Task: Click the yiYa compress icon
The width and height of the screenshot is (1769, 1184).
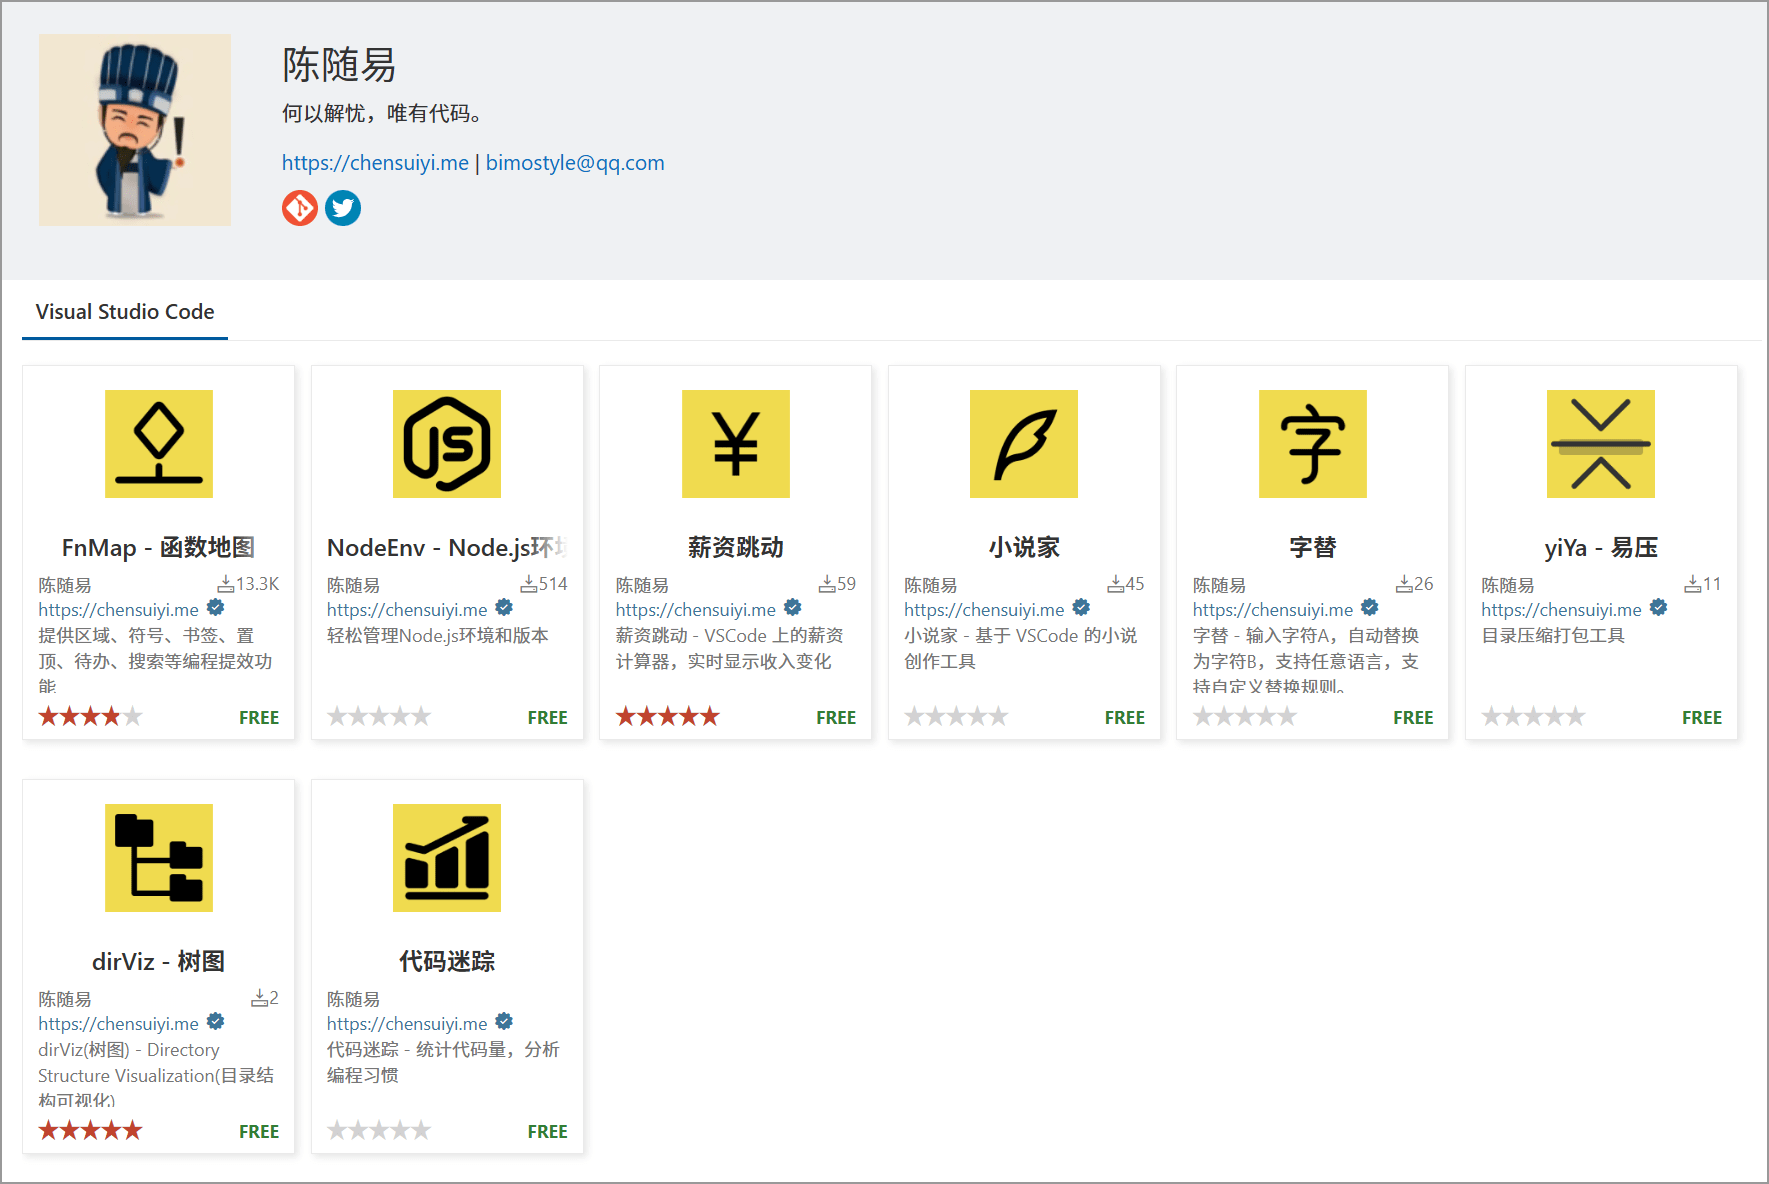Action: click(1601, 444)
